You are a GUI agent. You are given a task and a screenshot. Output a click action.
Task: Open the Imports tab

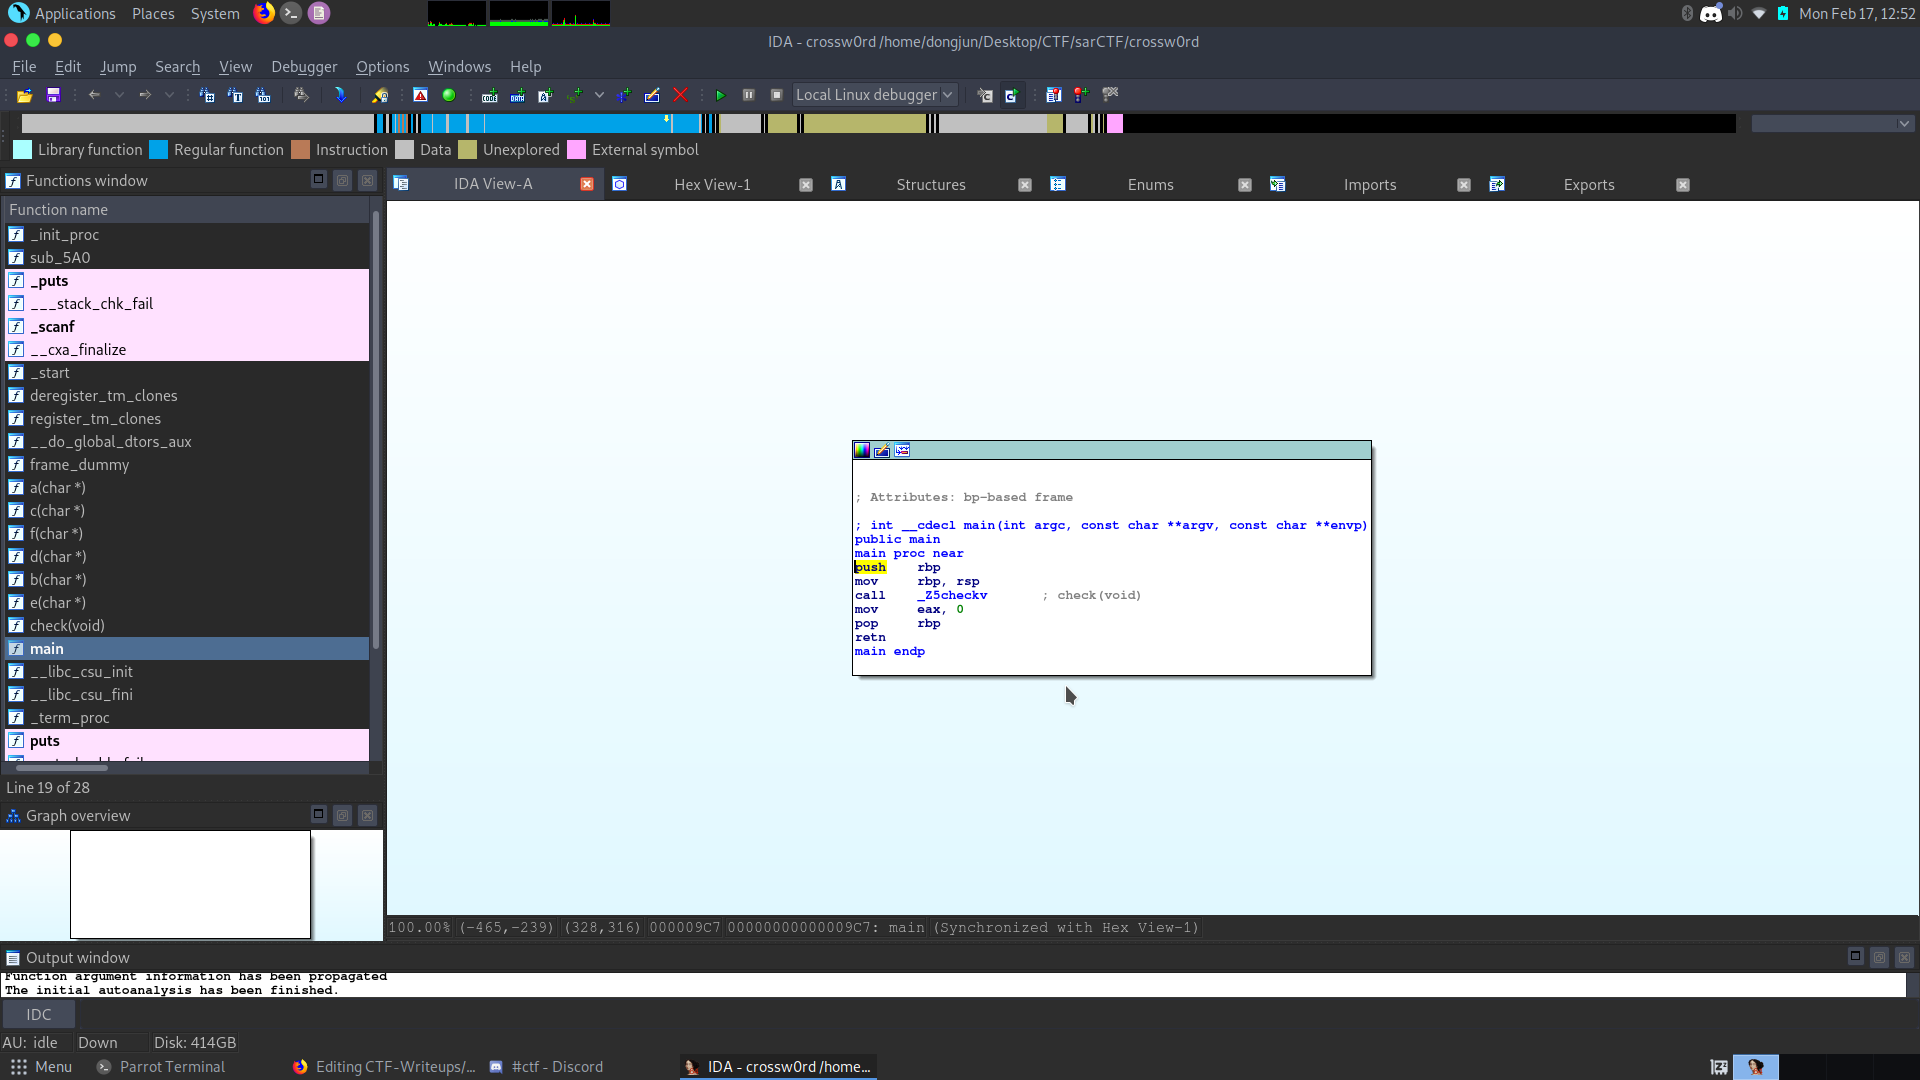coord(1369,185)
